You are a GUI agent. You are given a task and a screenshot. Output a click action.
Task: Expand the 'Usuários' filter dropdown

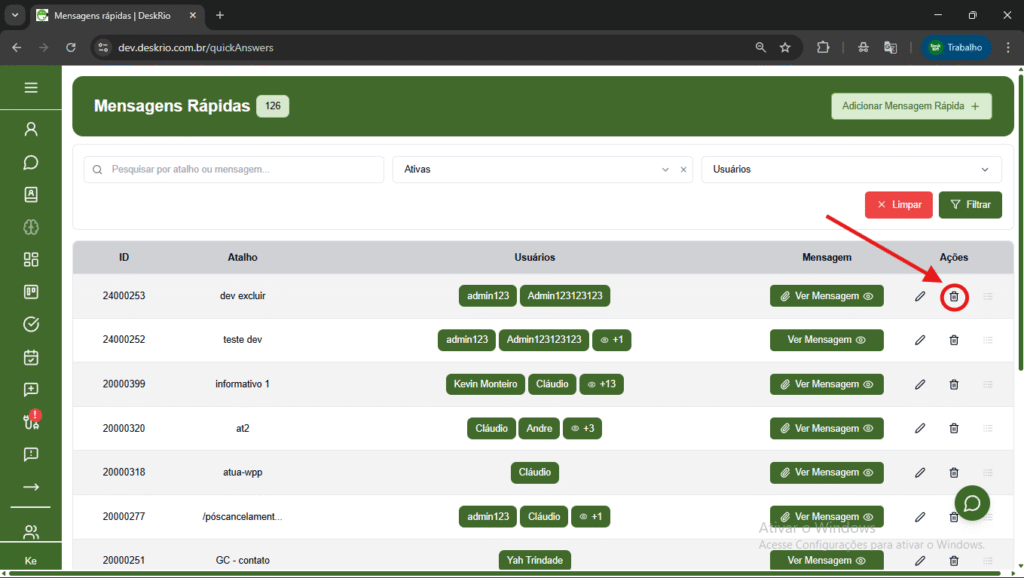coord(850,170)
